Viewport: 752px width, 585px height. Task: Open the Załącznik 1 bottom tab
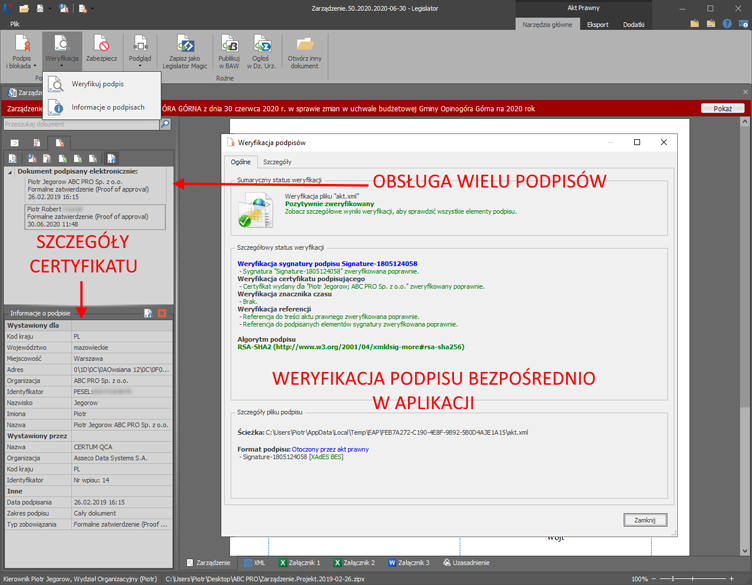click(300, 562)
